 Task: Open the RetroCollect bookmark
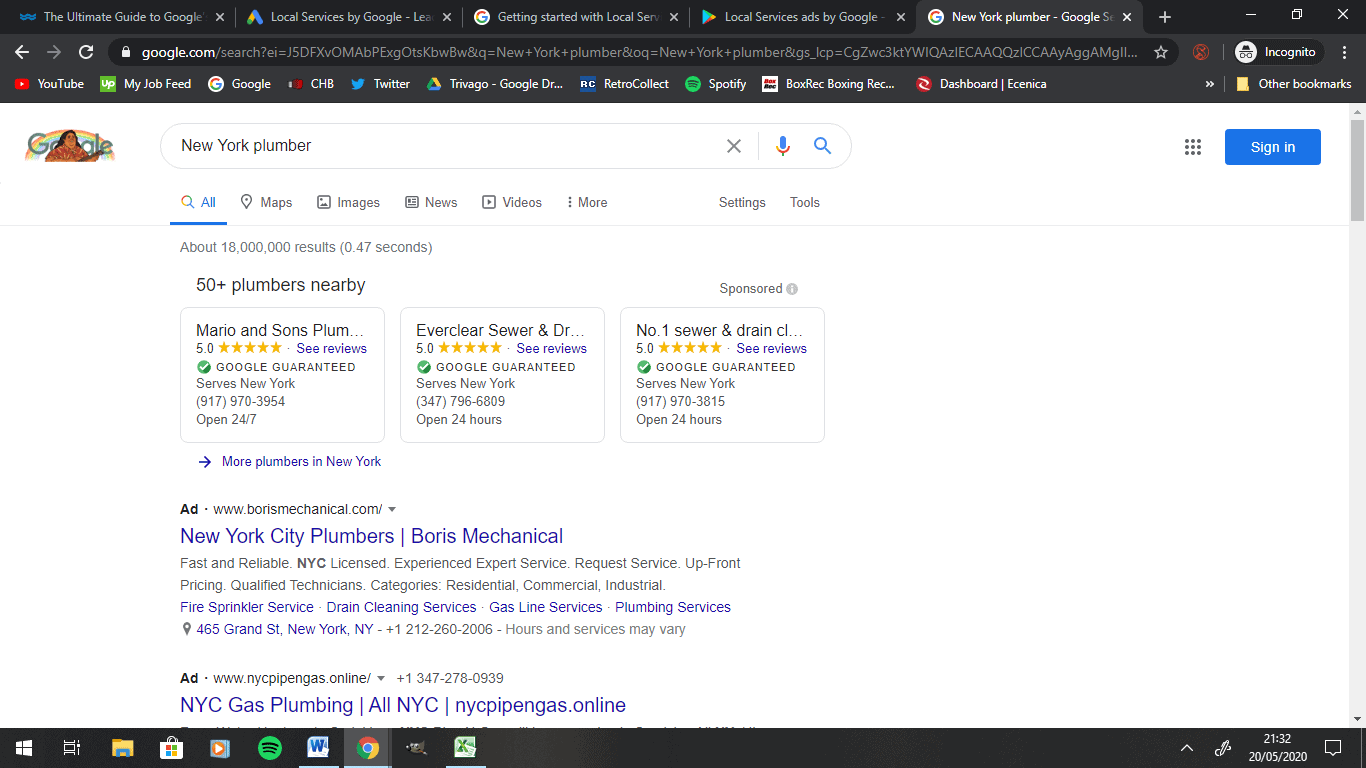point(624,84)
